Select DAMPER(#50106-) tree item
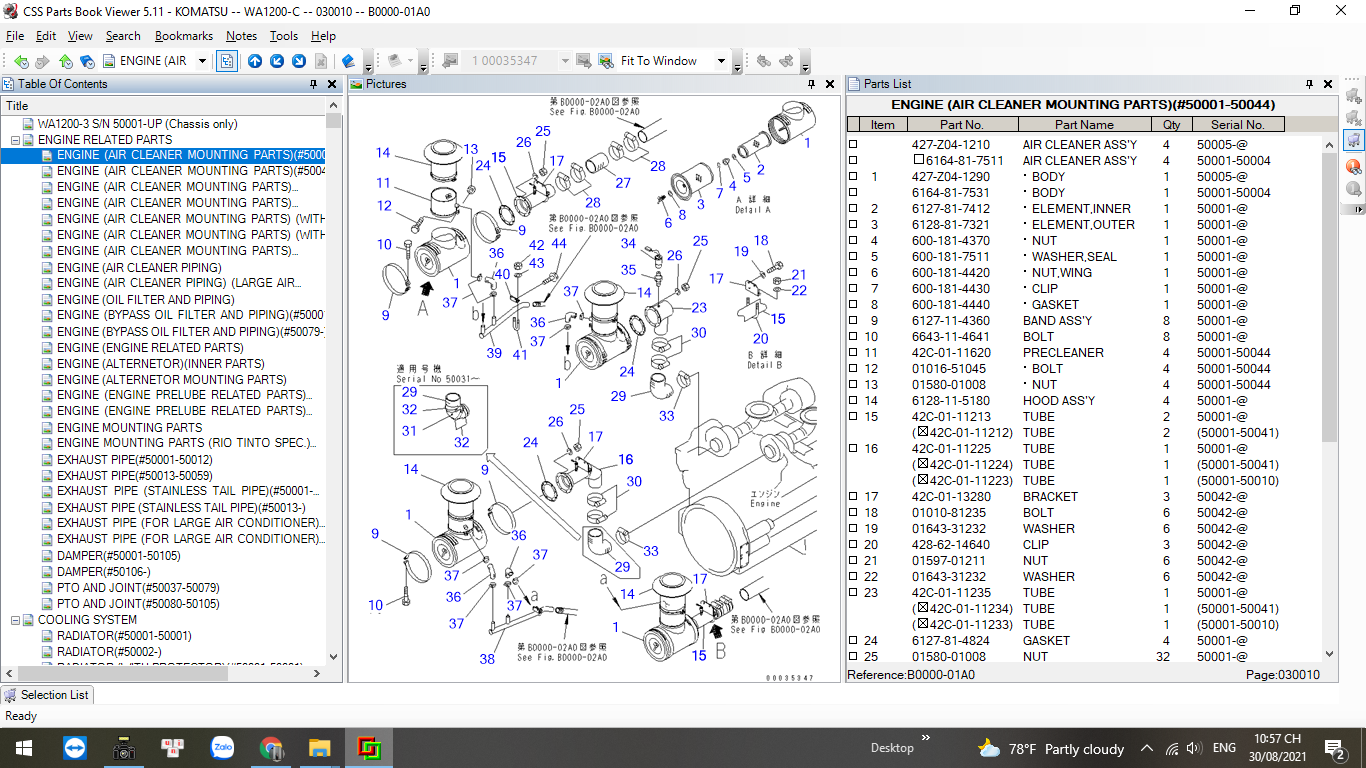 pyautogui.click(x=103, y=572)
